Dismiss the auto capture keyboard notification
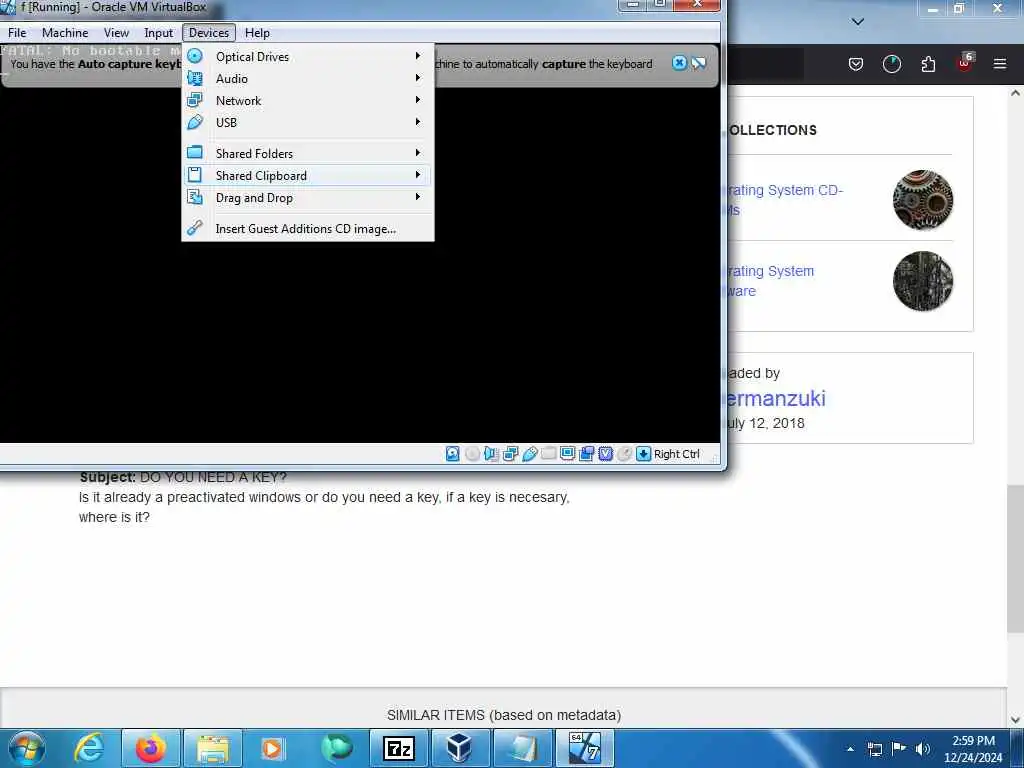 679,63
